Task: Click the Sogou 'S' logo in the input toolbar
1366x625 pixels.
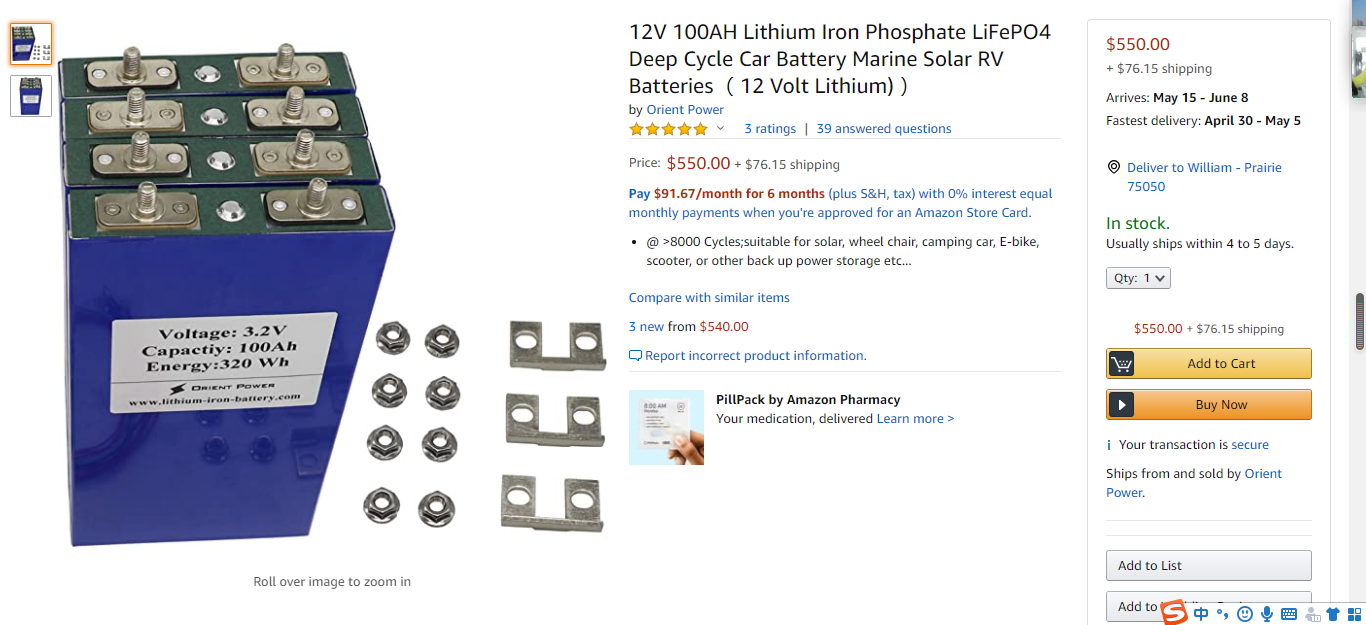Action: pyautogui.click(x=1173, y=612)
